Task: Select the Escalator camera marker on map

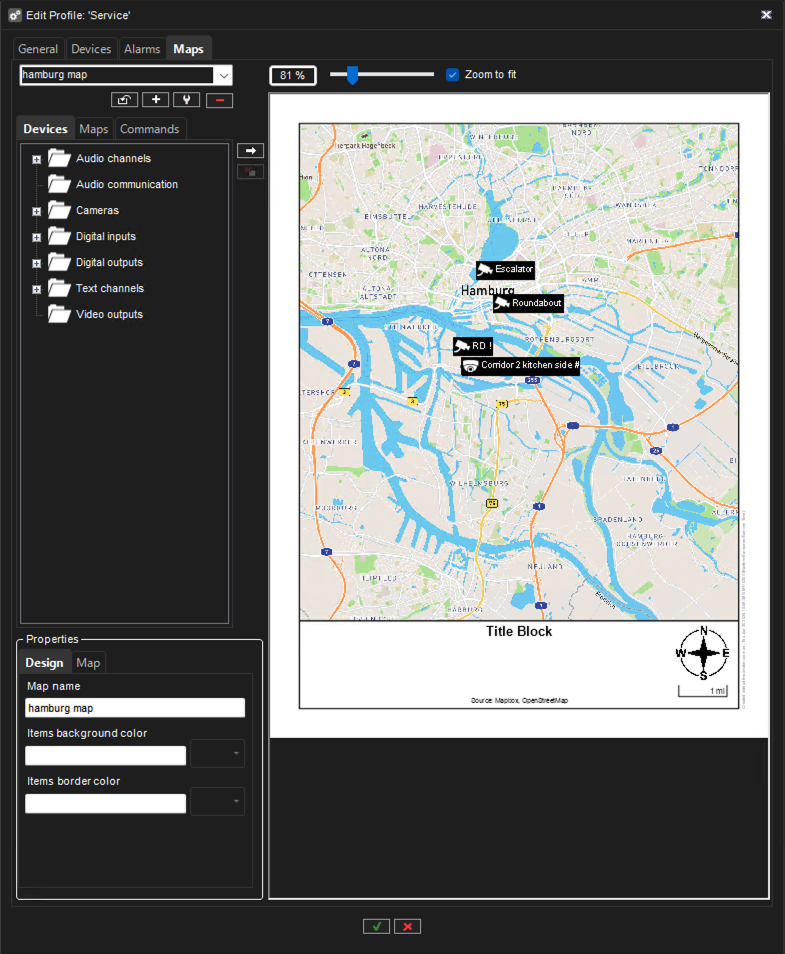Action: (x=505, y=270)
